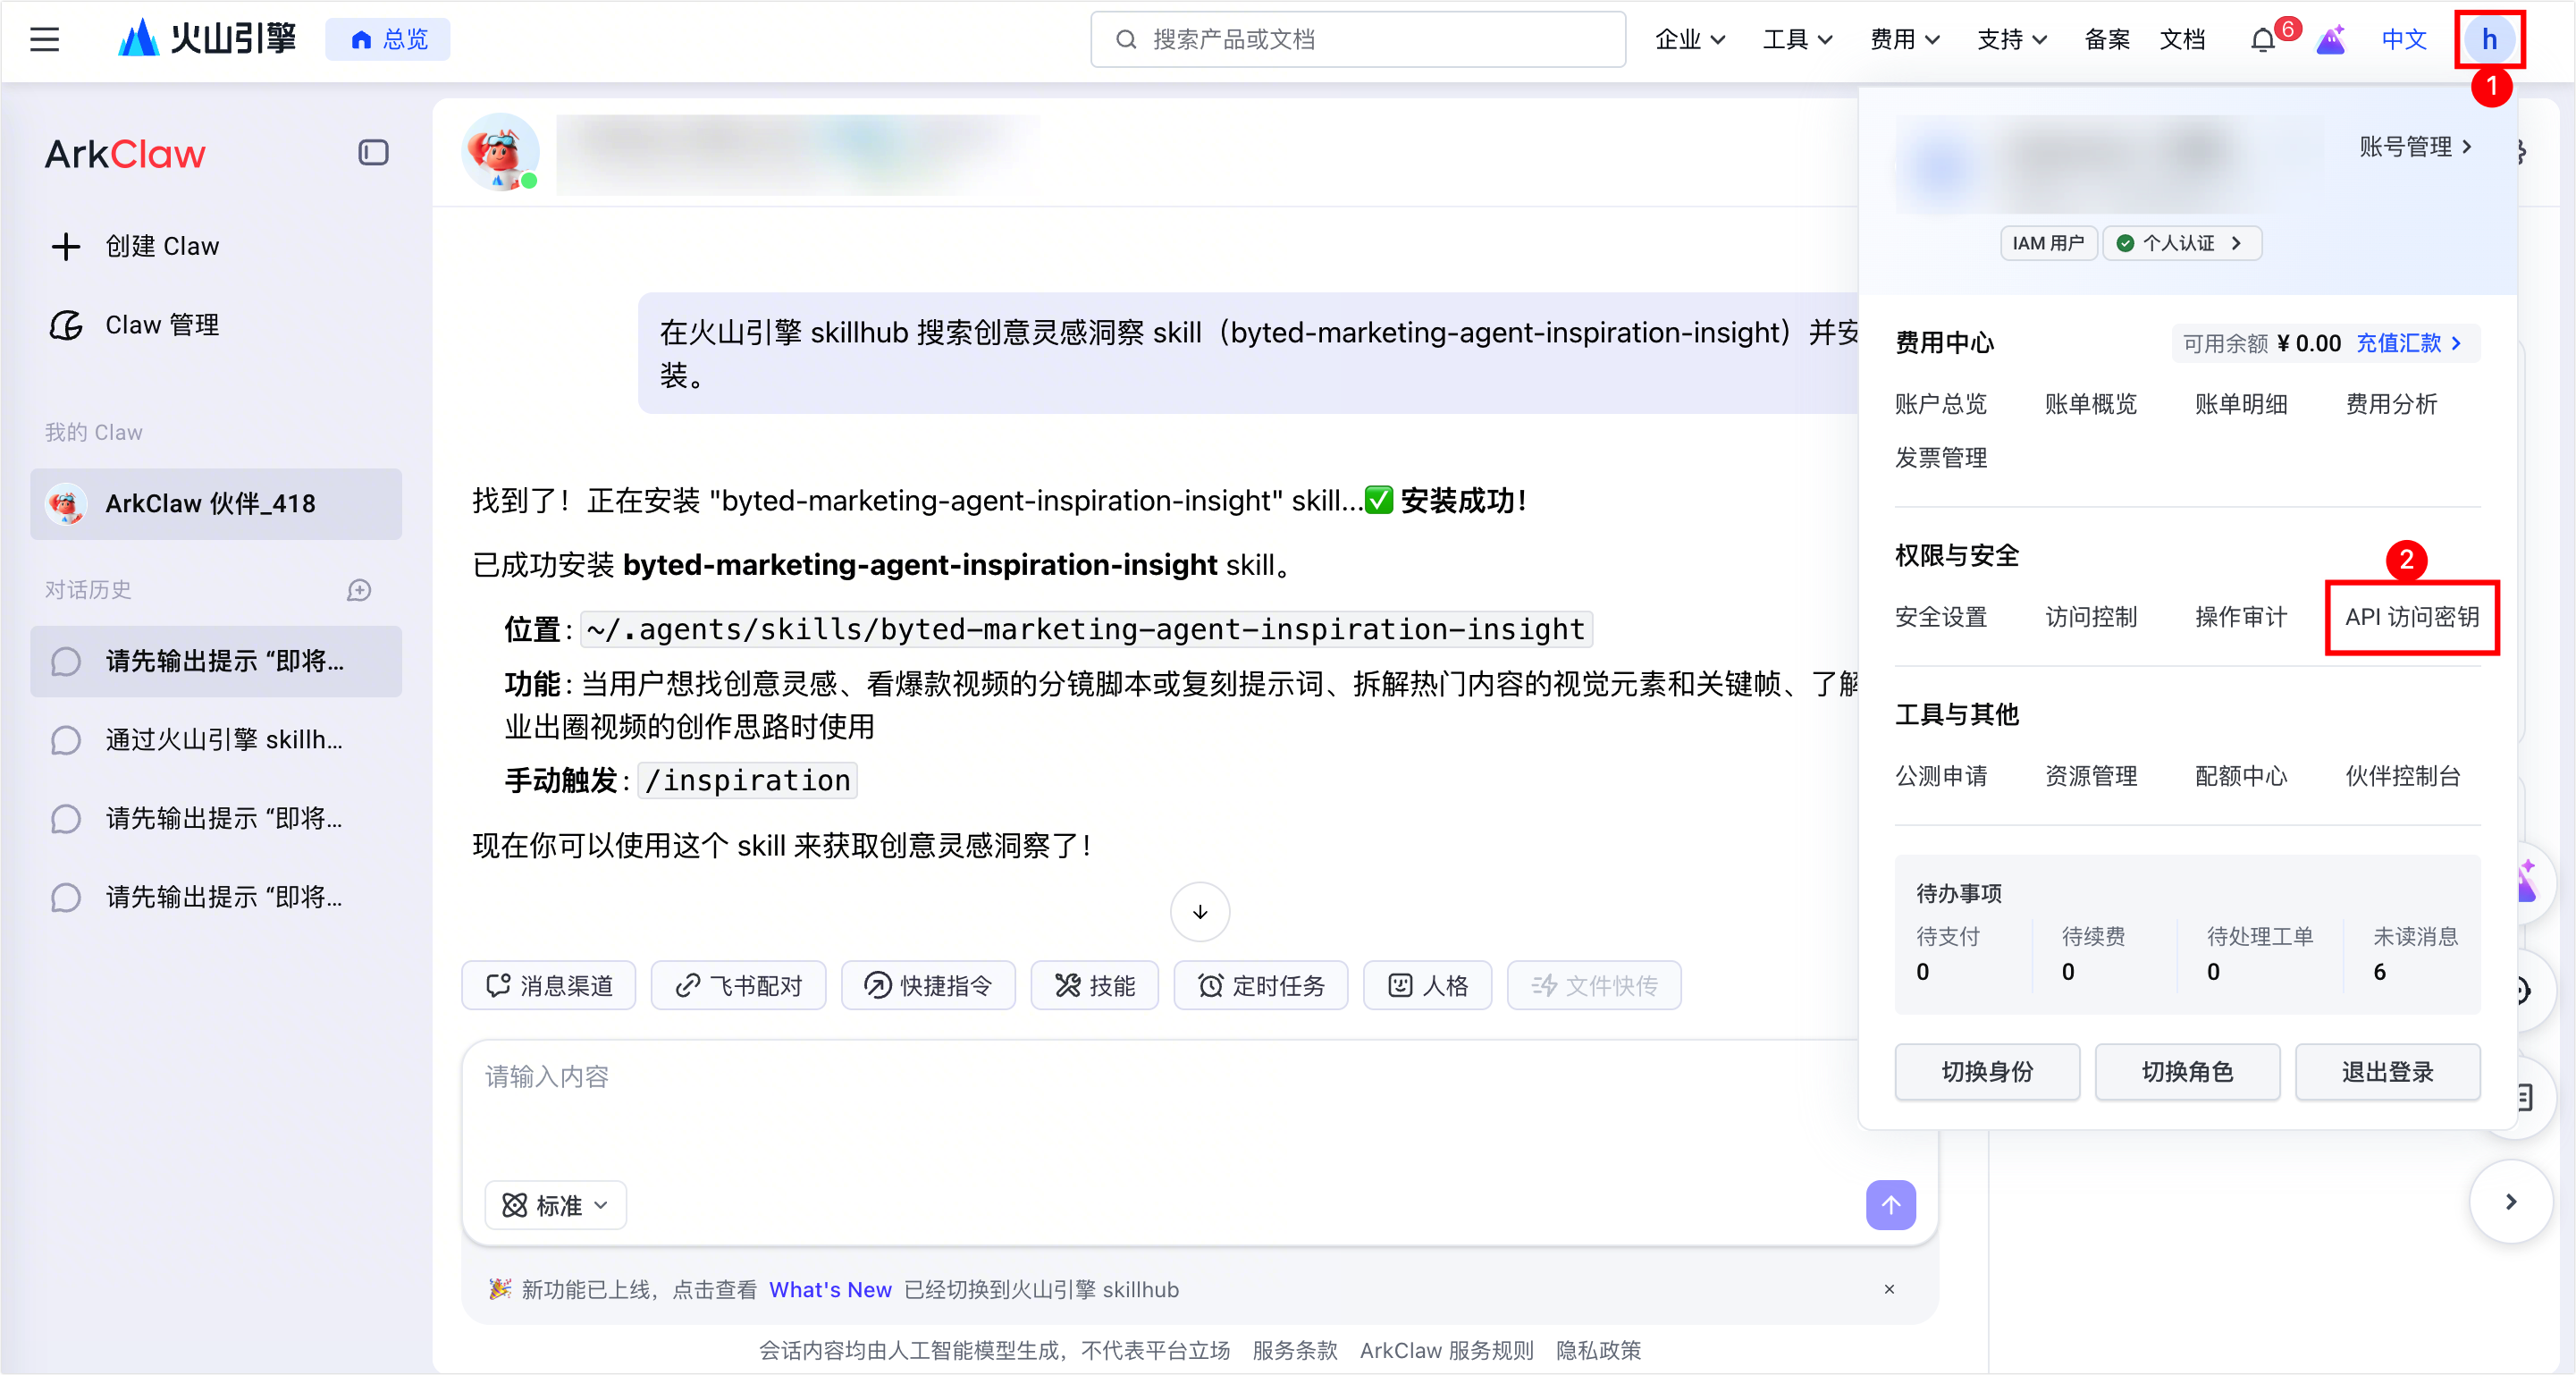
Task: Click the 文件快传 button
Action: point(1594,986)
